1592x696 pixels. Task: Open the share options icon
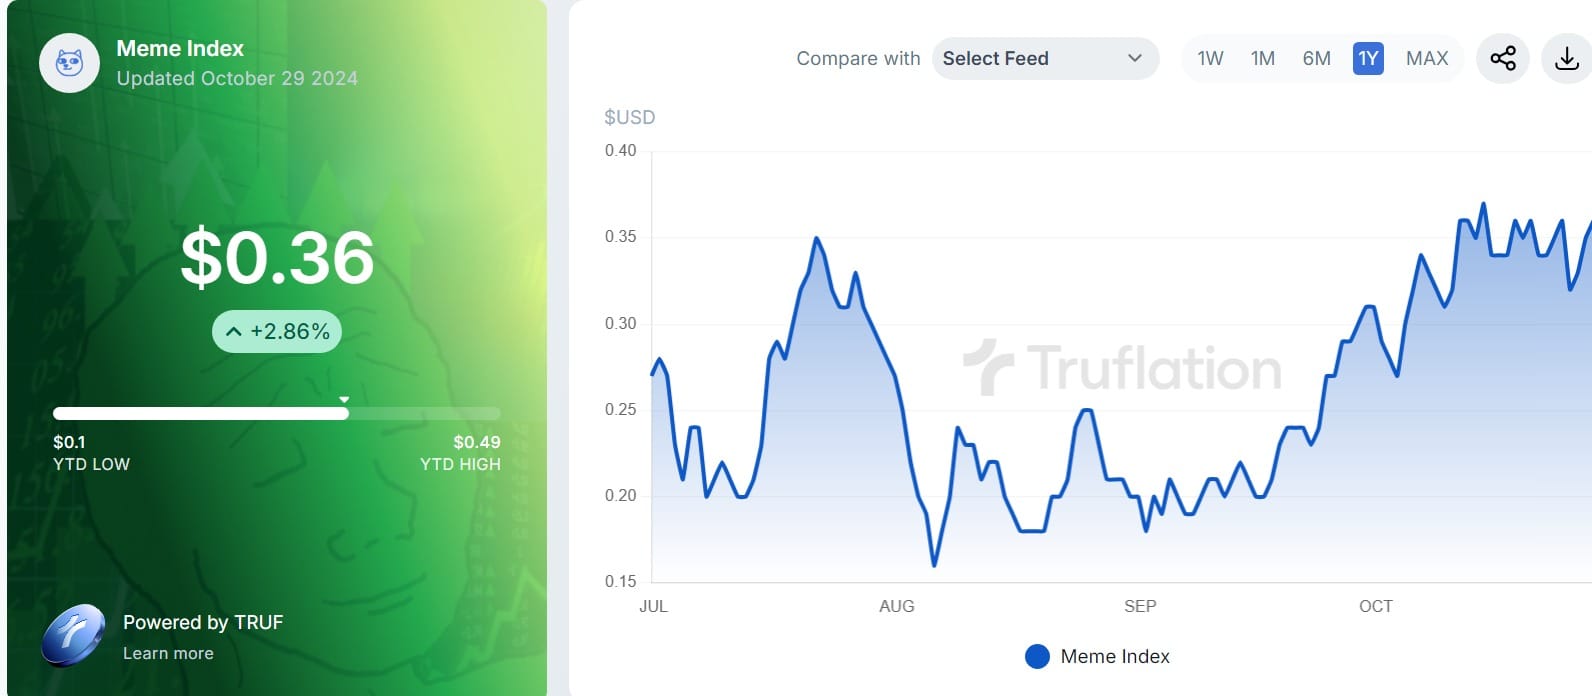pos(1502,59)
